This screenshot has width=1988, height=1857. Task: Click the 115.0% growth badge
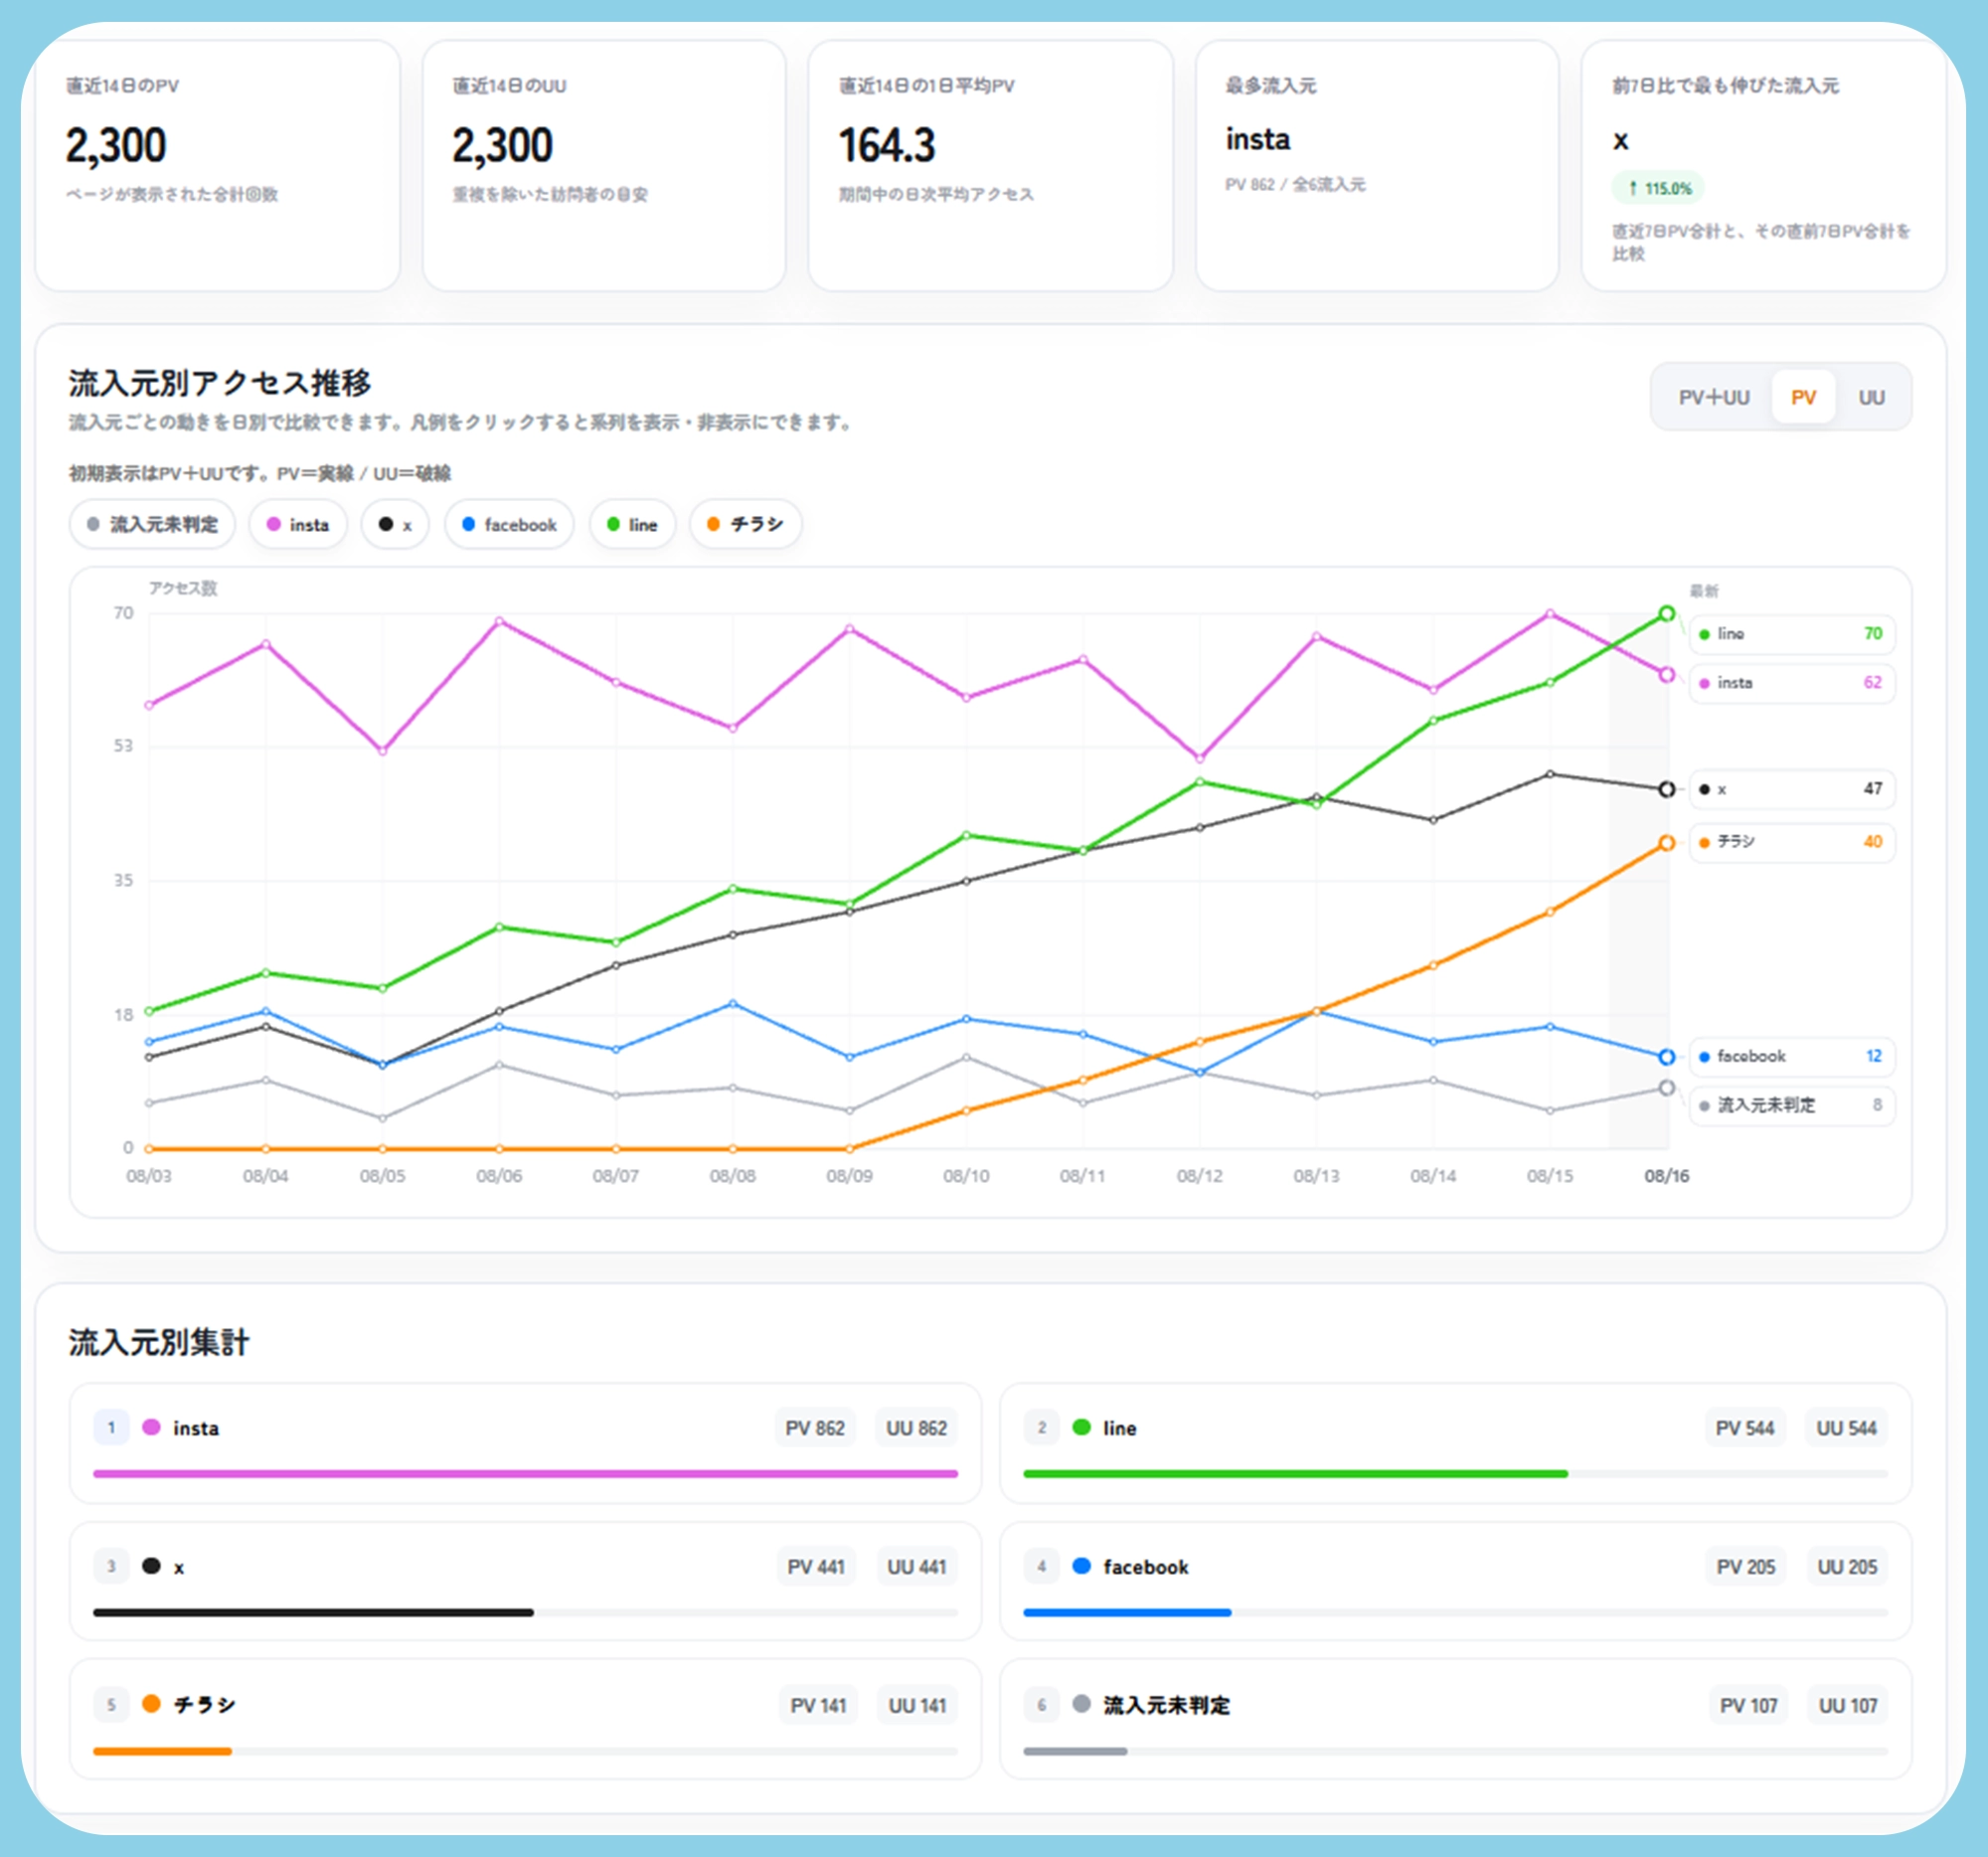click(x=1658, y=188)
